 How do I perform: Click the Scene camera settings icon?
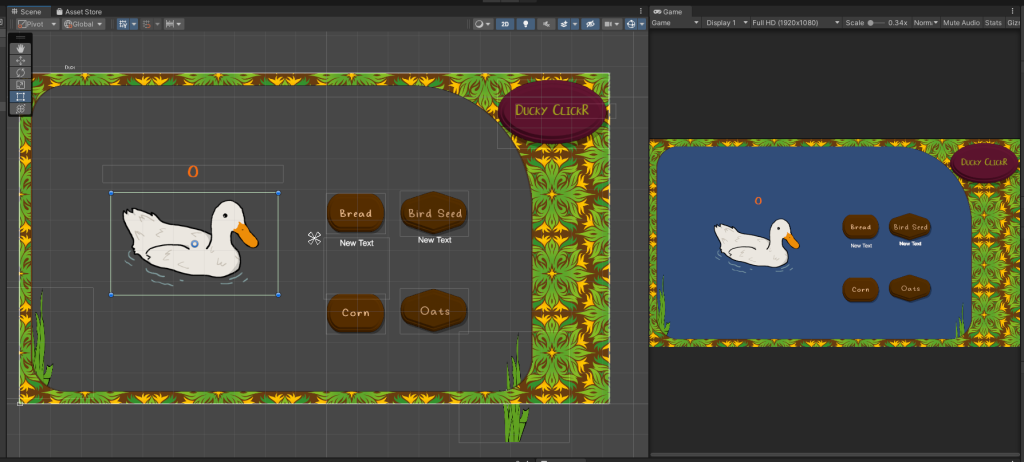coord(610,23)
